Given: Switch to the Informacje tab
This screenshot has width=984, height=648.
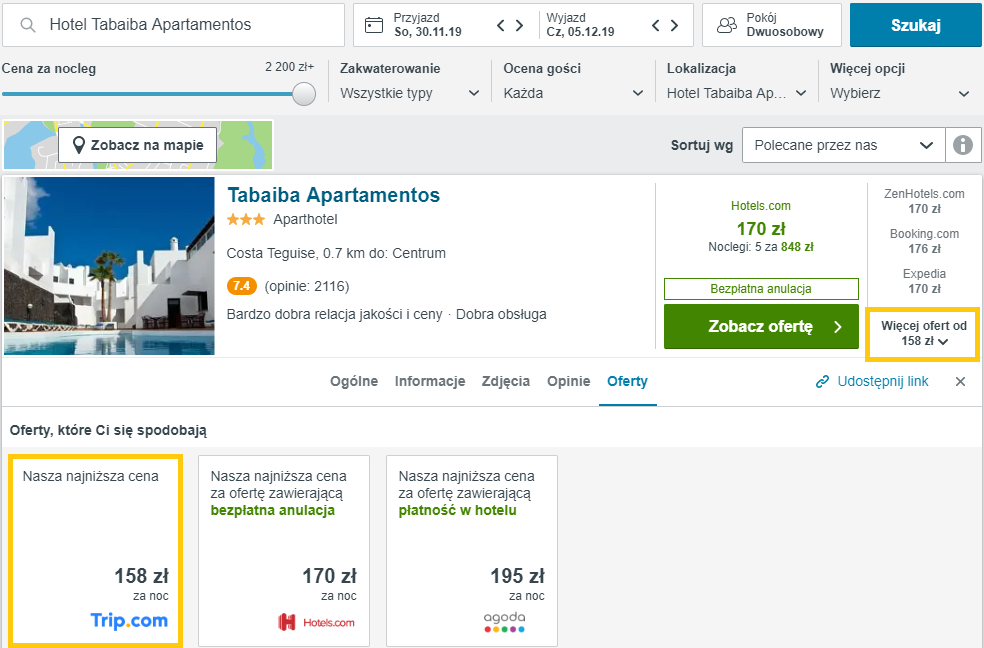Looking at the screenshot, I should (x=430, y=381).
